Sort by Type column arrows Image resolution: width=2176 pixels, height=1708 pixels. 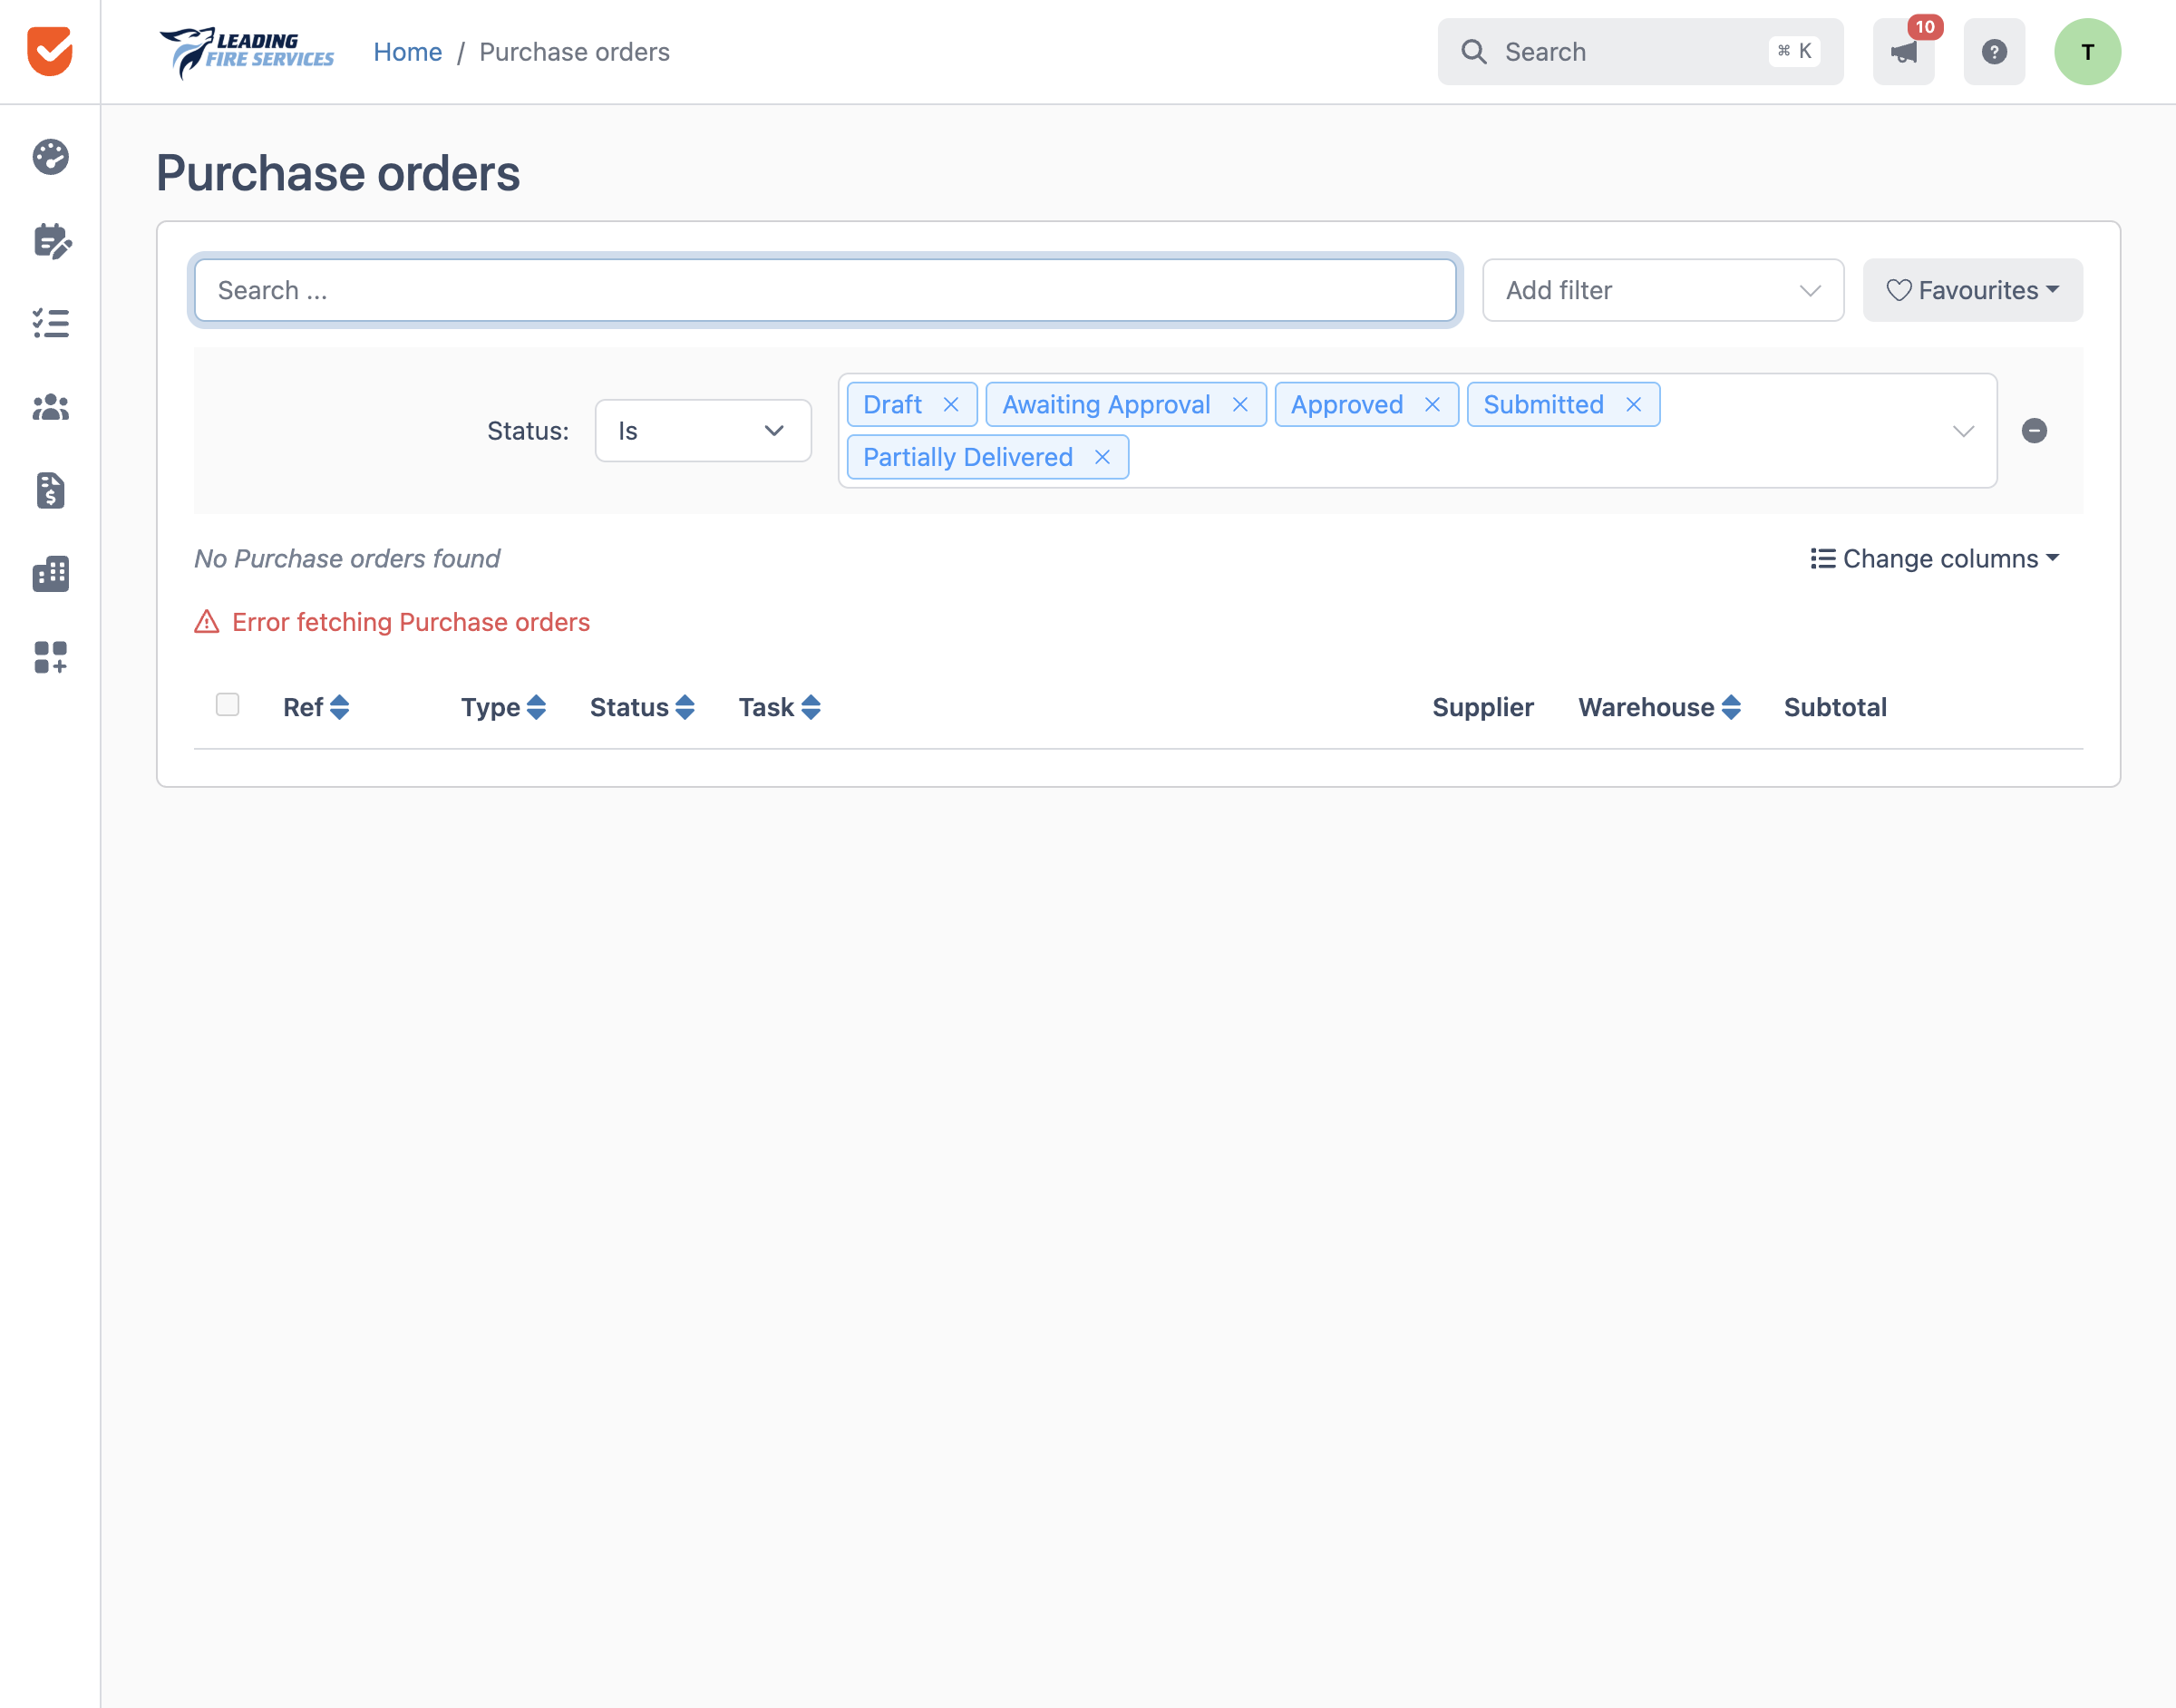click(x=536, y=707)
